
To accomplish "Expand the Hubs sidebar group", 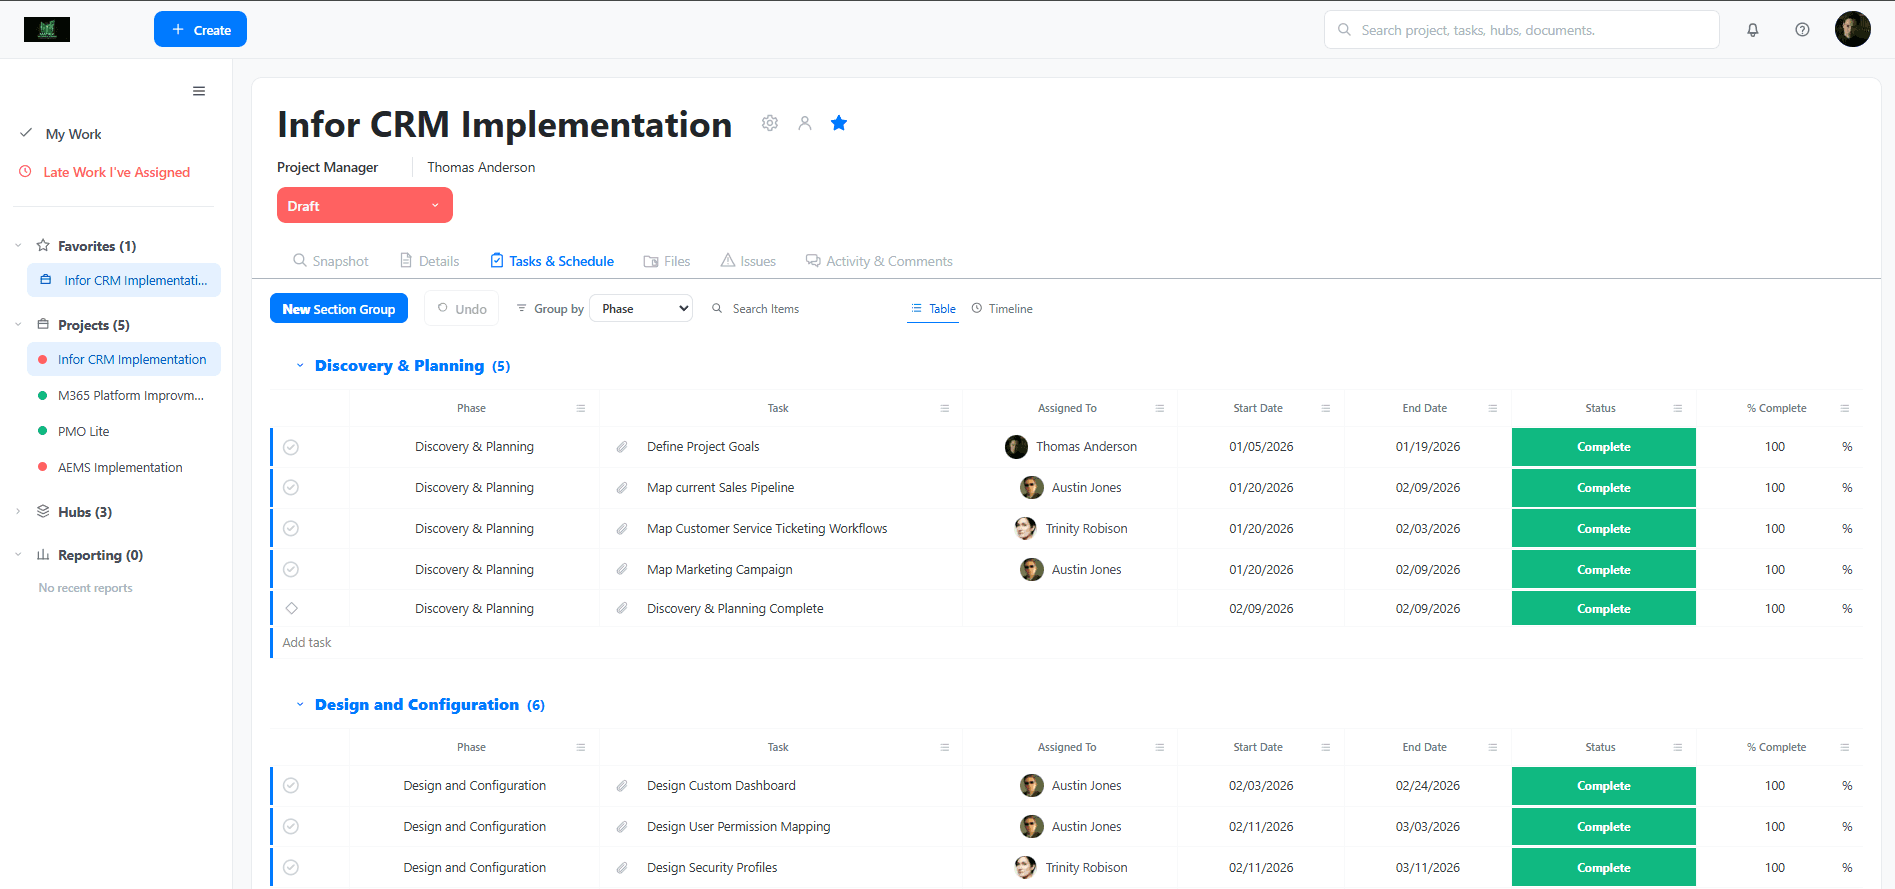I will [x=18, y=512].
